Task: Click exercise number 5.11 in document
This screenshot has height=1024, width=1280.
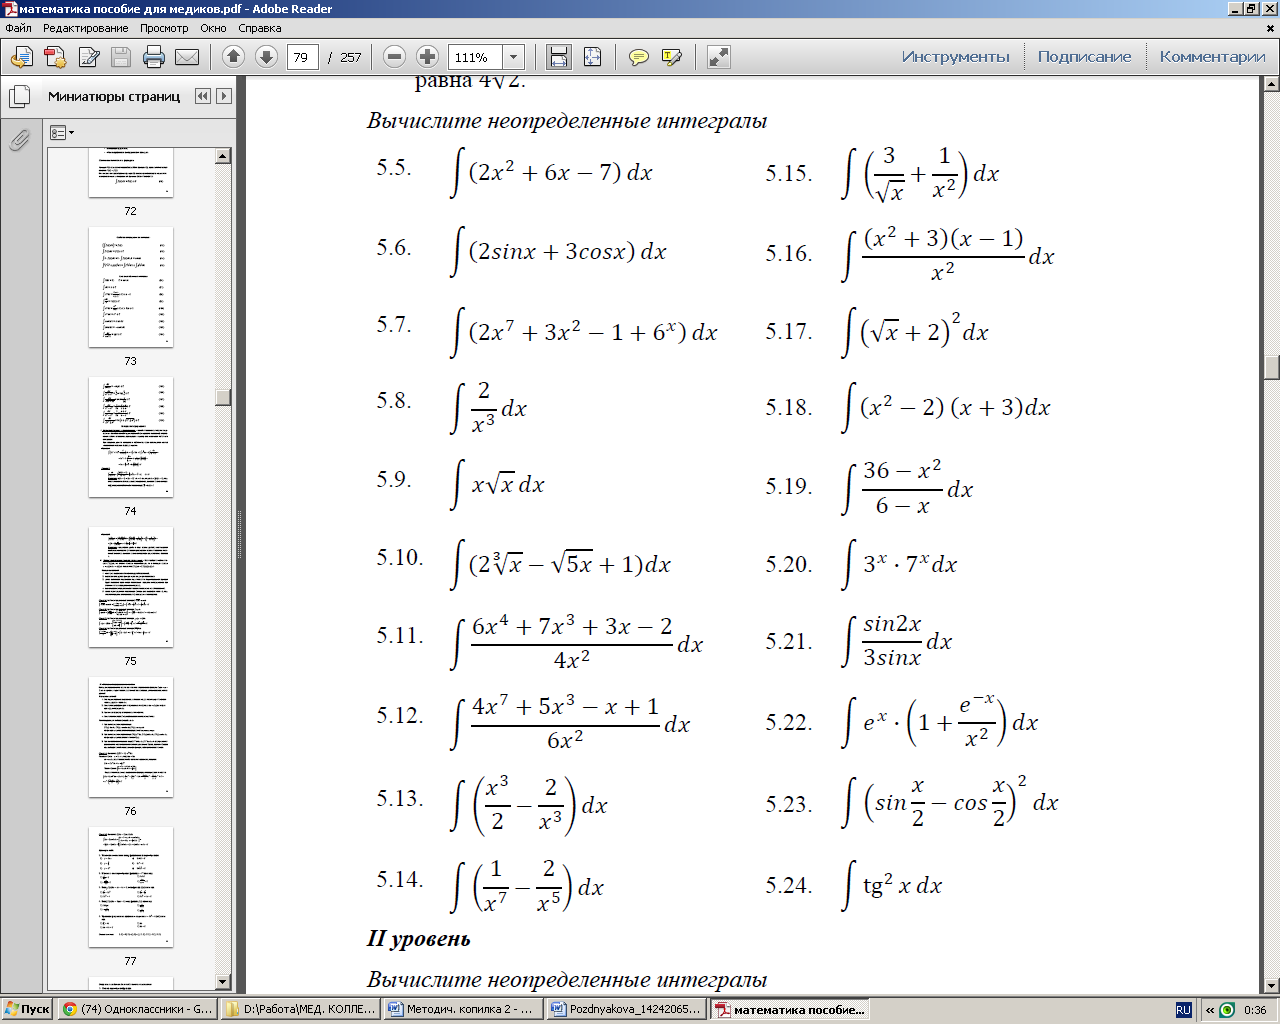Action: pos(400,635)
